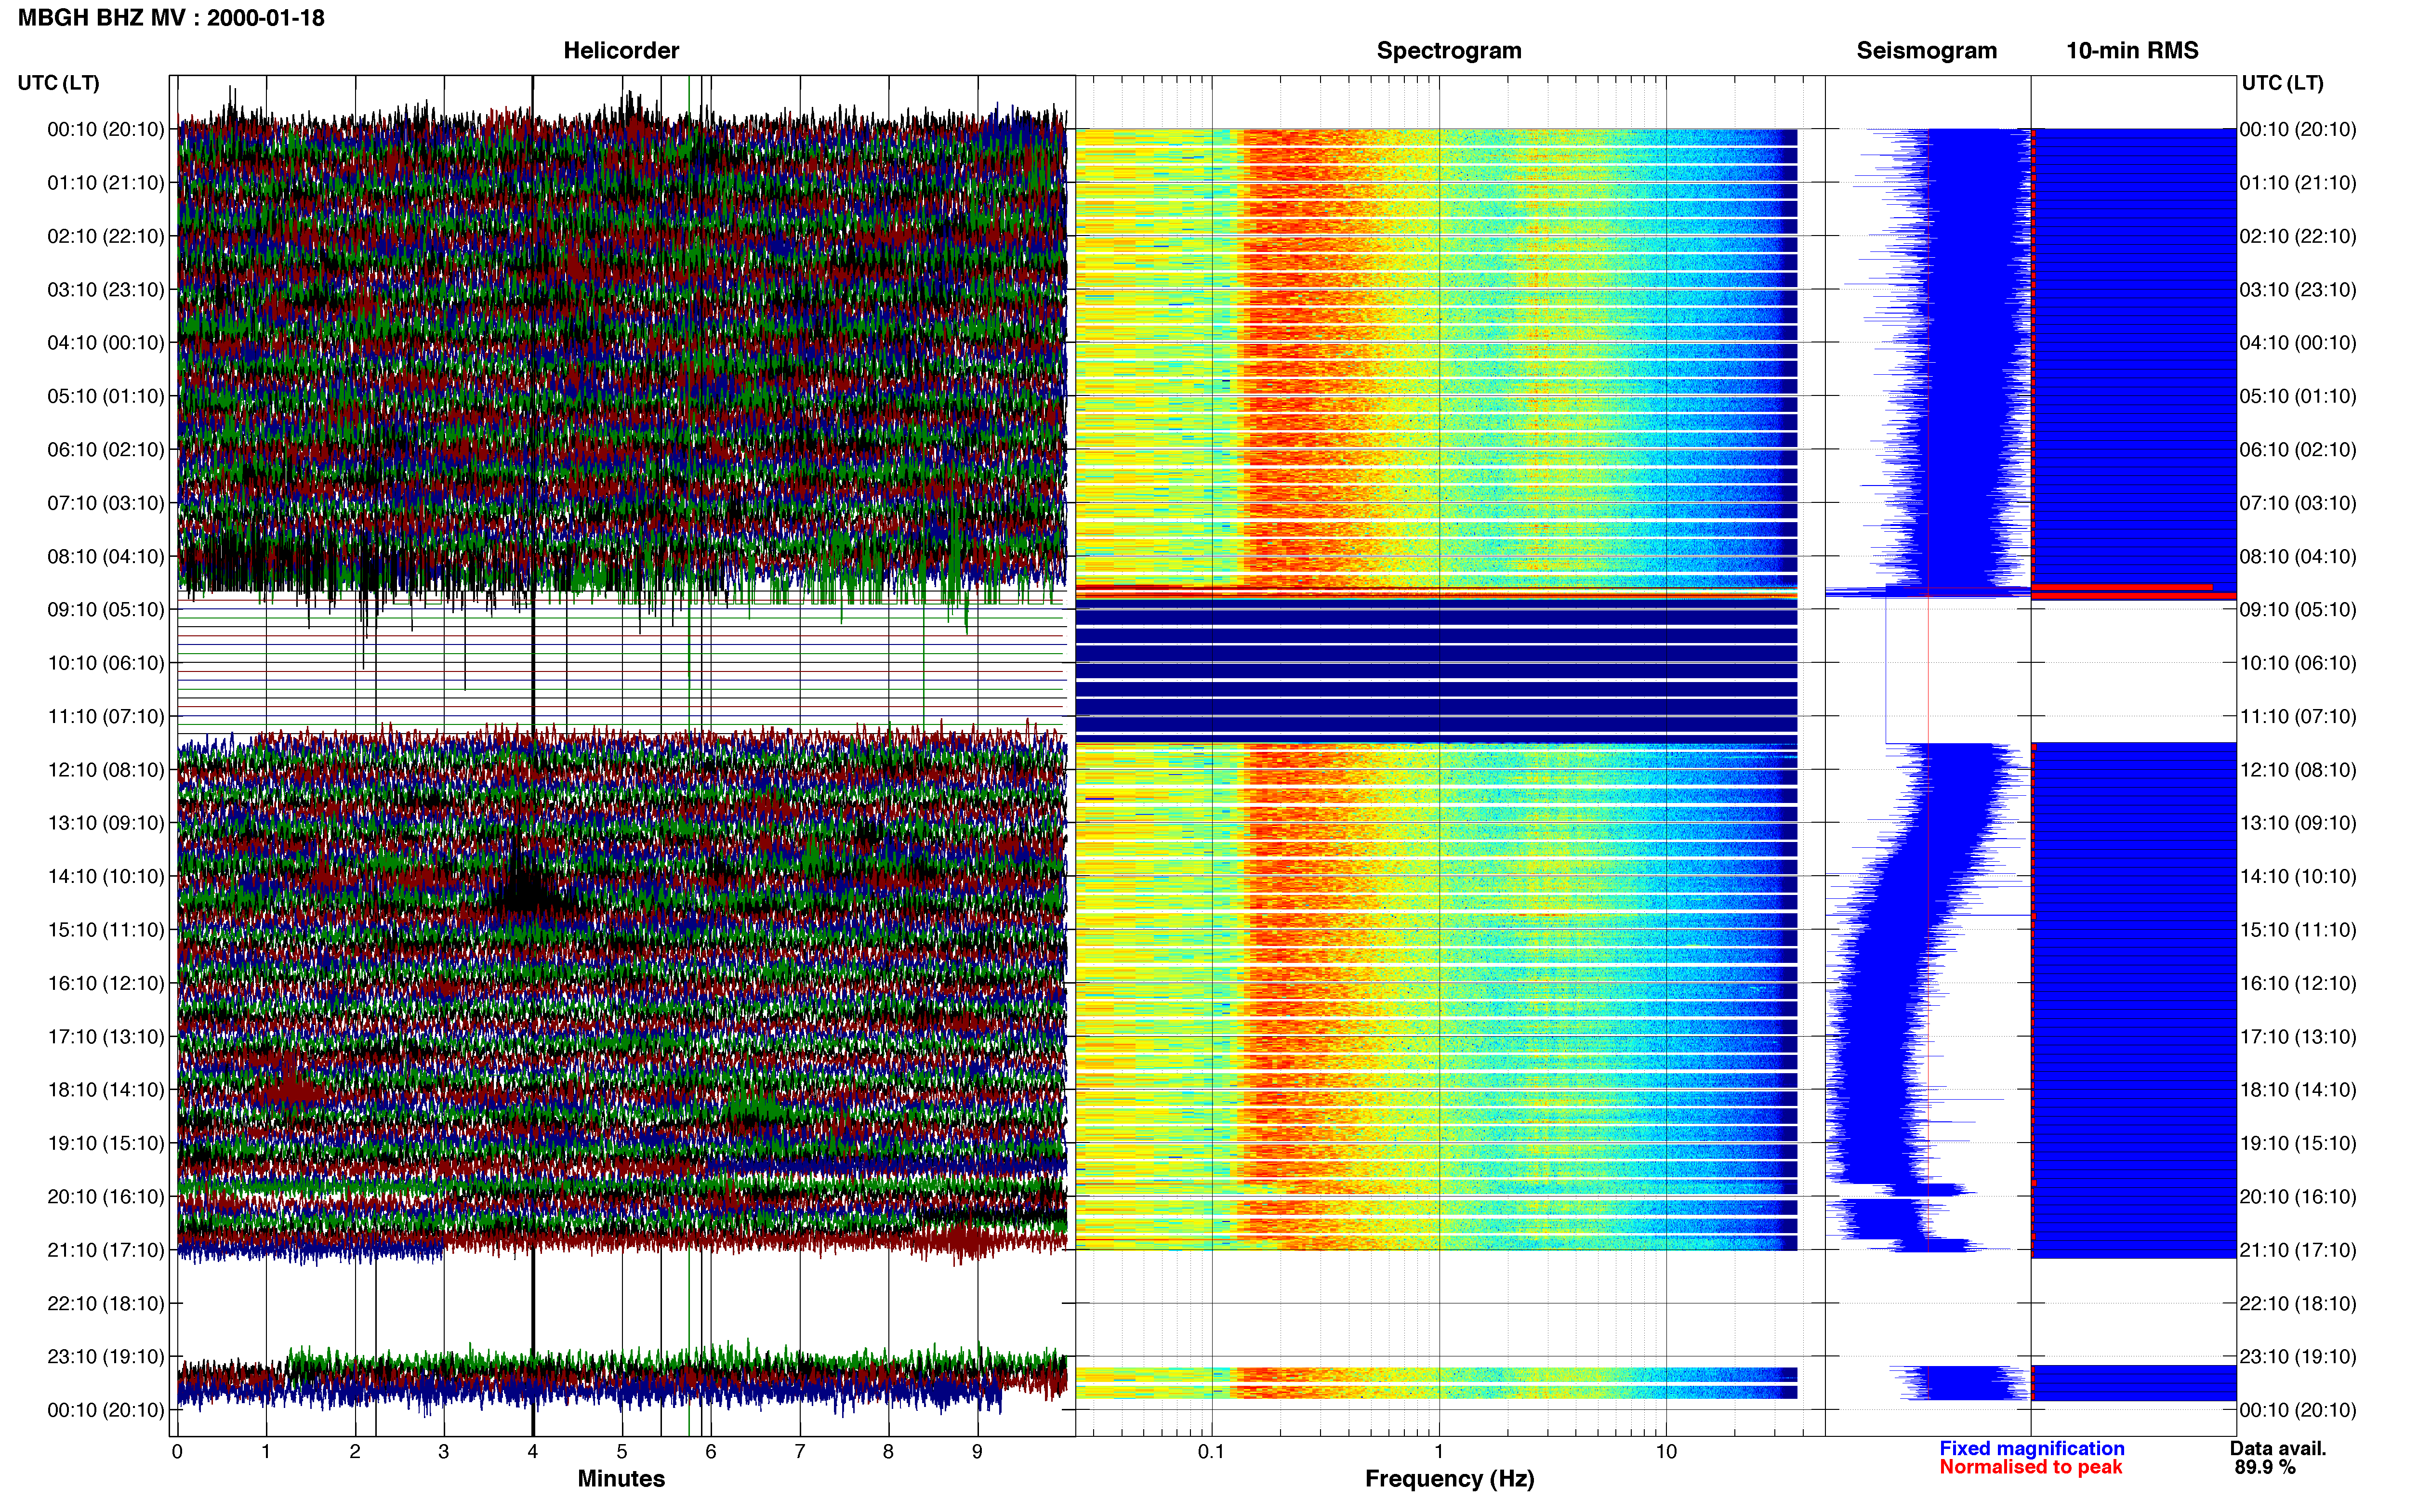Click the 'Minutes' x-axis label
Screen dimensions: 2418x1512
tap(621, 1479)
